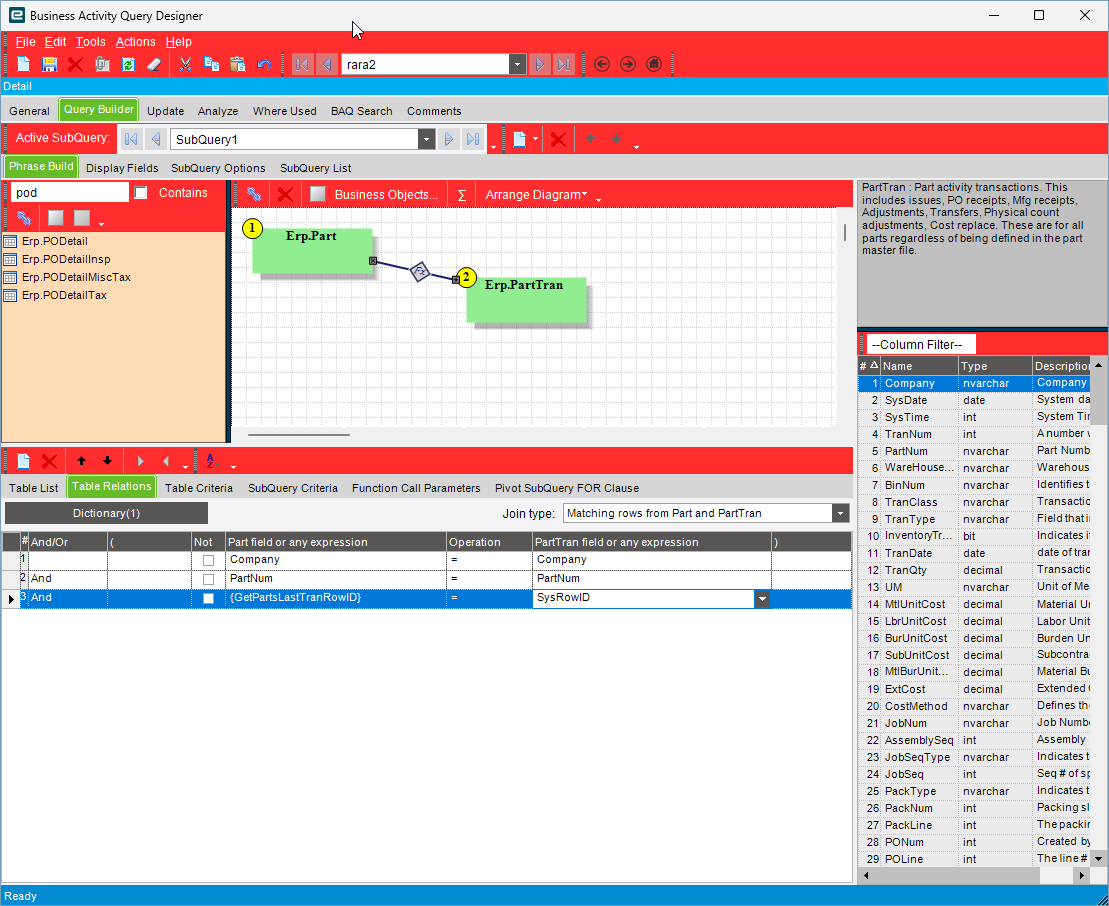Click the New query icon in main toolbar
Image resolution: width=1109 pixels, height=906 pixels.
point(23,64)
